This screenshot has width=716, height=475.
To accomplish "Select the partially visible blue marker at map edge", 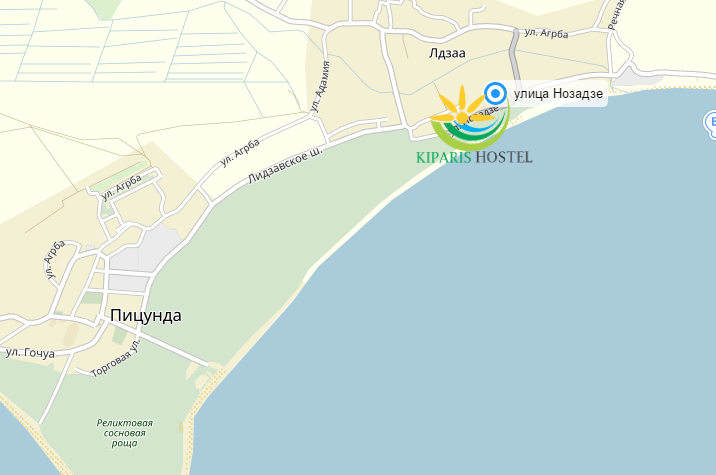I will click(x=711, y=123).
